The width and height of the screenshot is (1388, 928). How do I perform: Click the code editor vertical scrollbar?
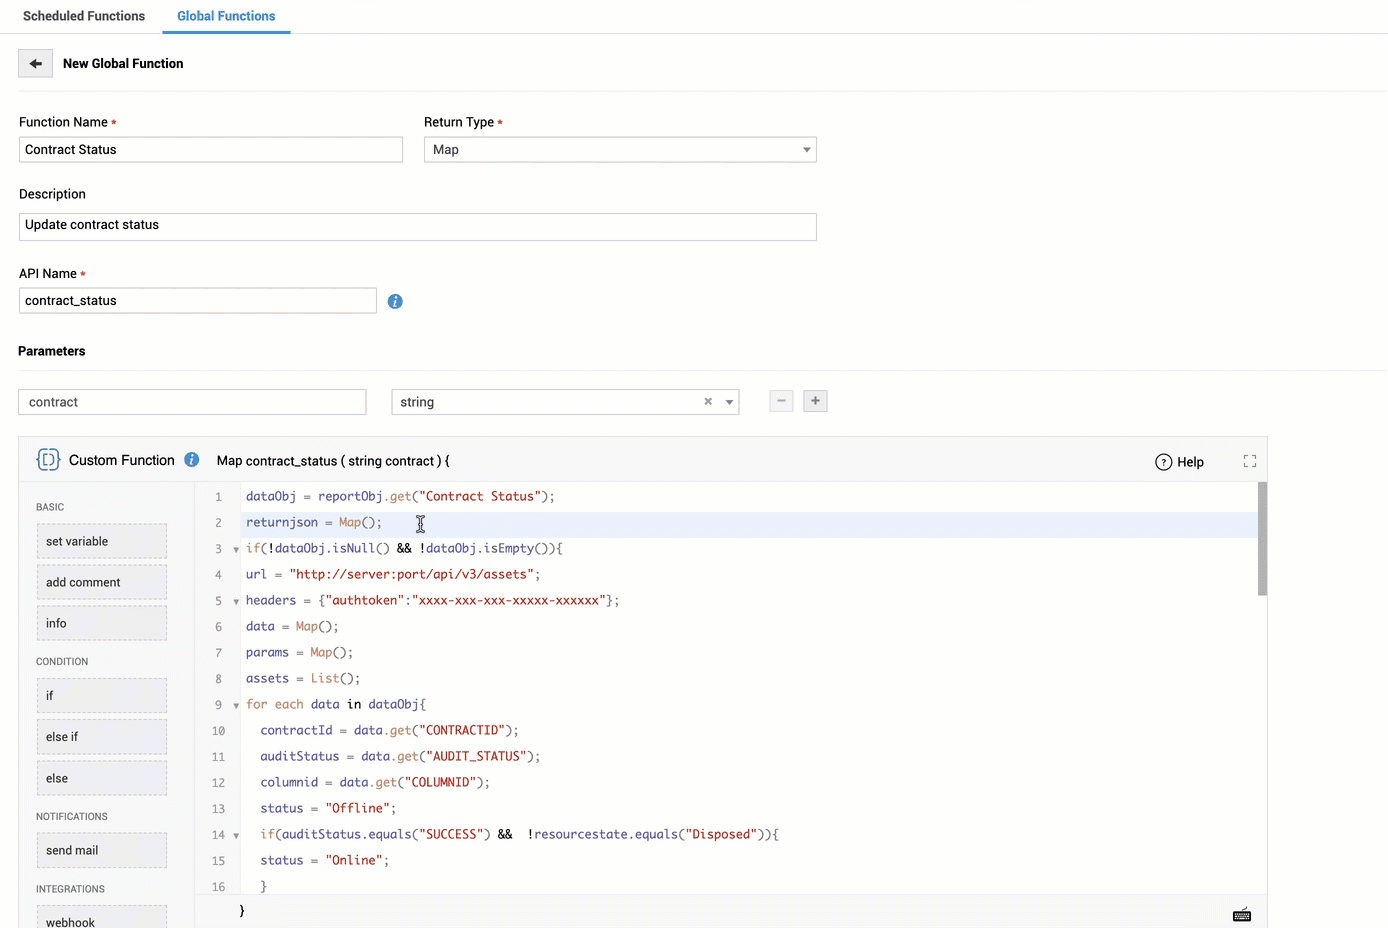point(1262,540)
